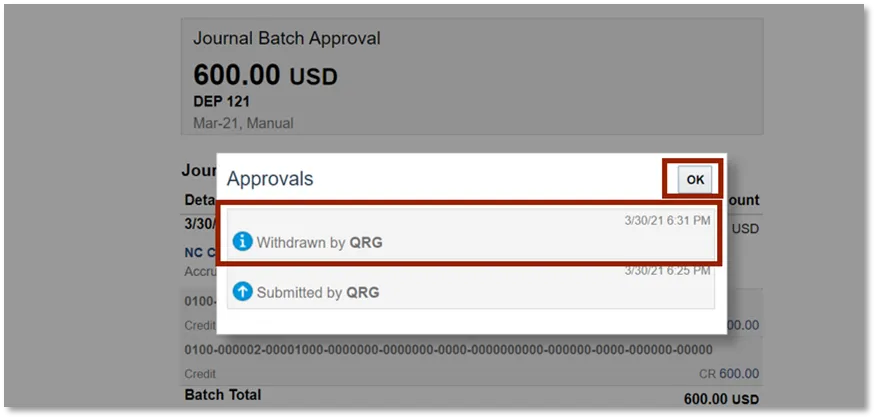Click the Credit label above Batch Total
Image resolution: width=876 pixels, height=419 pixels.
click(202, 373)
